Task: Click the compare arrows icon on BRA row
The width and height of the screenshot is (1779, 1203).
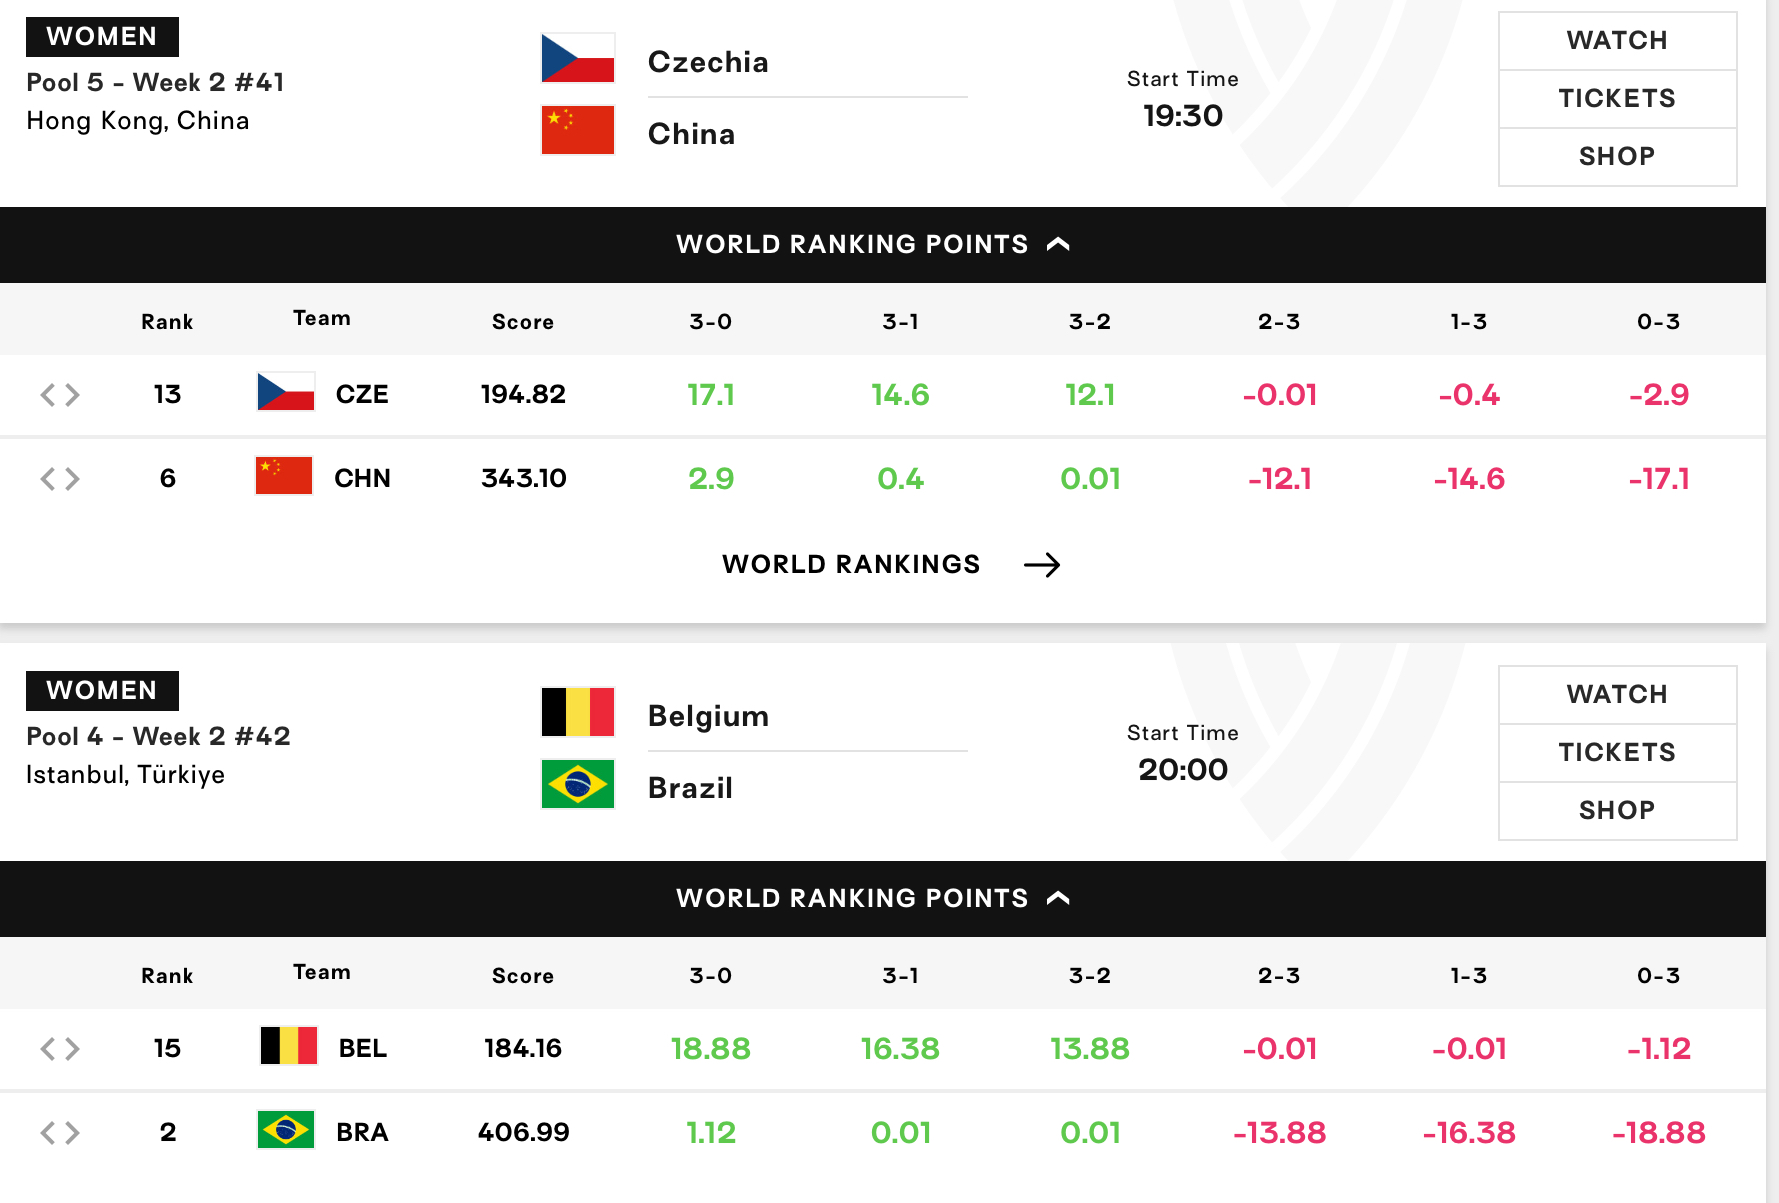Action: coord(60,1133)
